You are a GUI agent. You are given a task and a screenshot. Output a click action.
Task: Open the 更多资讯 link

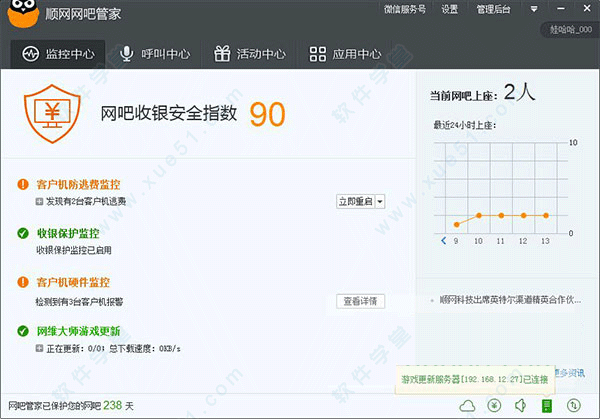coord(570,373)
